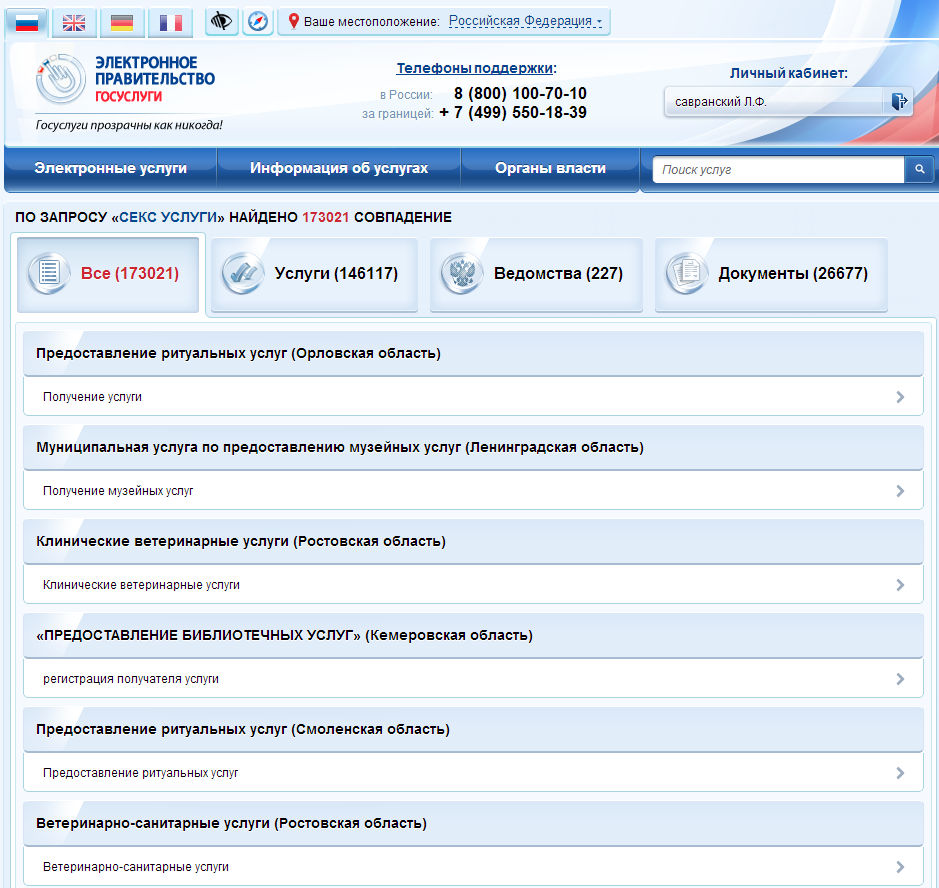
Task: Open the Электронные услуги menu
Action: tap(111, 168)
